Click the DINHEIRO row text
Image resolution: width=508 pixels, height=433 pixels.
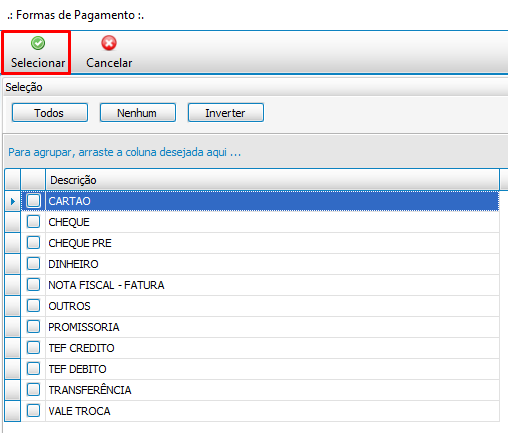click(73, 264)
